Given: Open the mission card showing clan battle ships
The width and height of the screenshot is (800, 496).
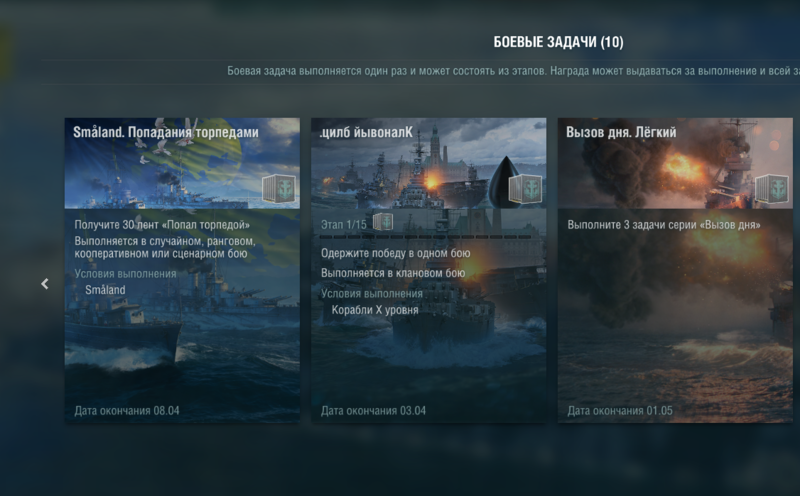Looking at the screenshot, I should [x=429, y=270].
